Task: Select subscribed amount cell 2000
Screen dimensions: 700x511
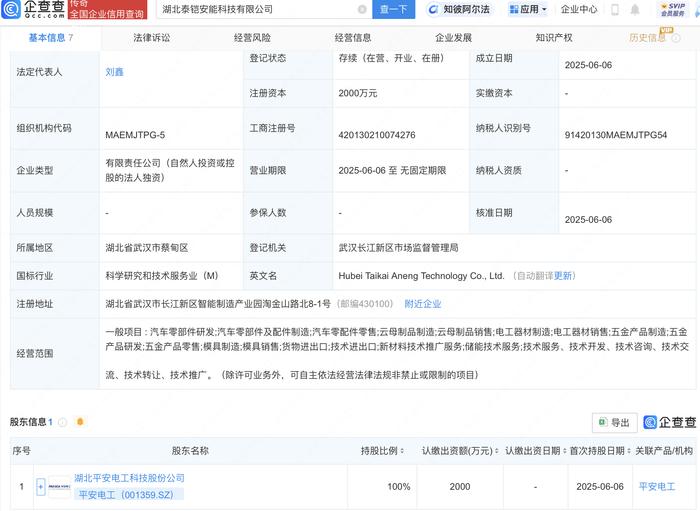Action: [x=460, y=486]
